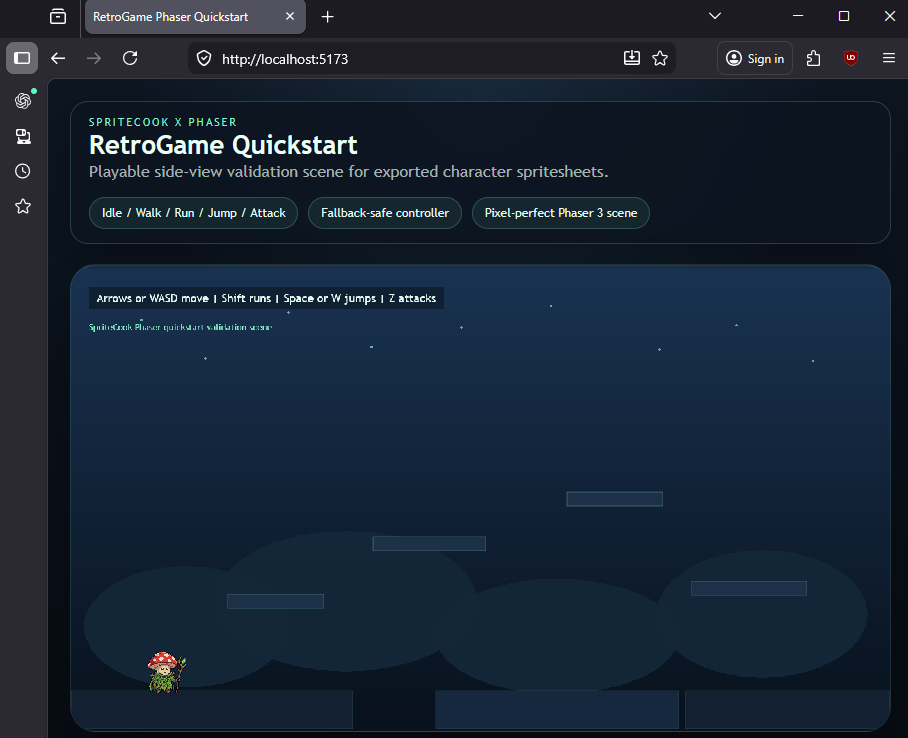Open the browser hamburger menu

[889, 58]
